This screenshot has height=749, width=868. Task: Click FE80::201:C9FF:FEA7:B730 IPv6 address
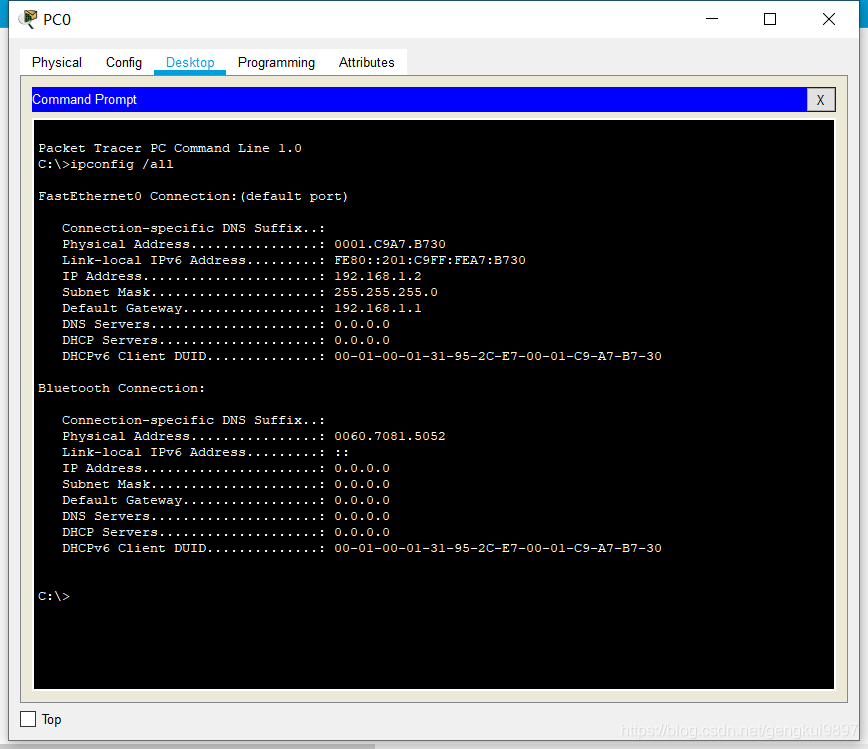(430, 260)
